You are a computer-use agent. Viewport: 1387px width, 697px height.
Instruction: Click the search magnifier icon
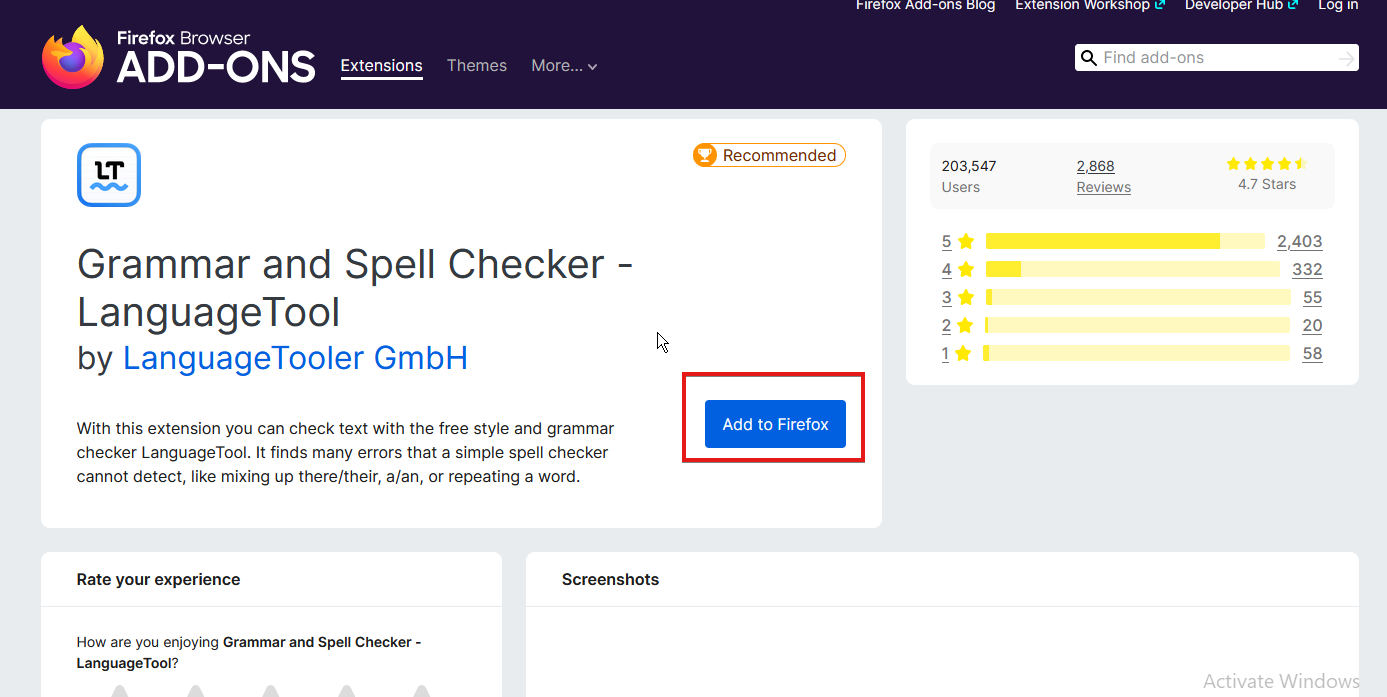click(x=1089, y=58)
